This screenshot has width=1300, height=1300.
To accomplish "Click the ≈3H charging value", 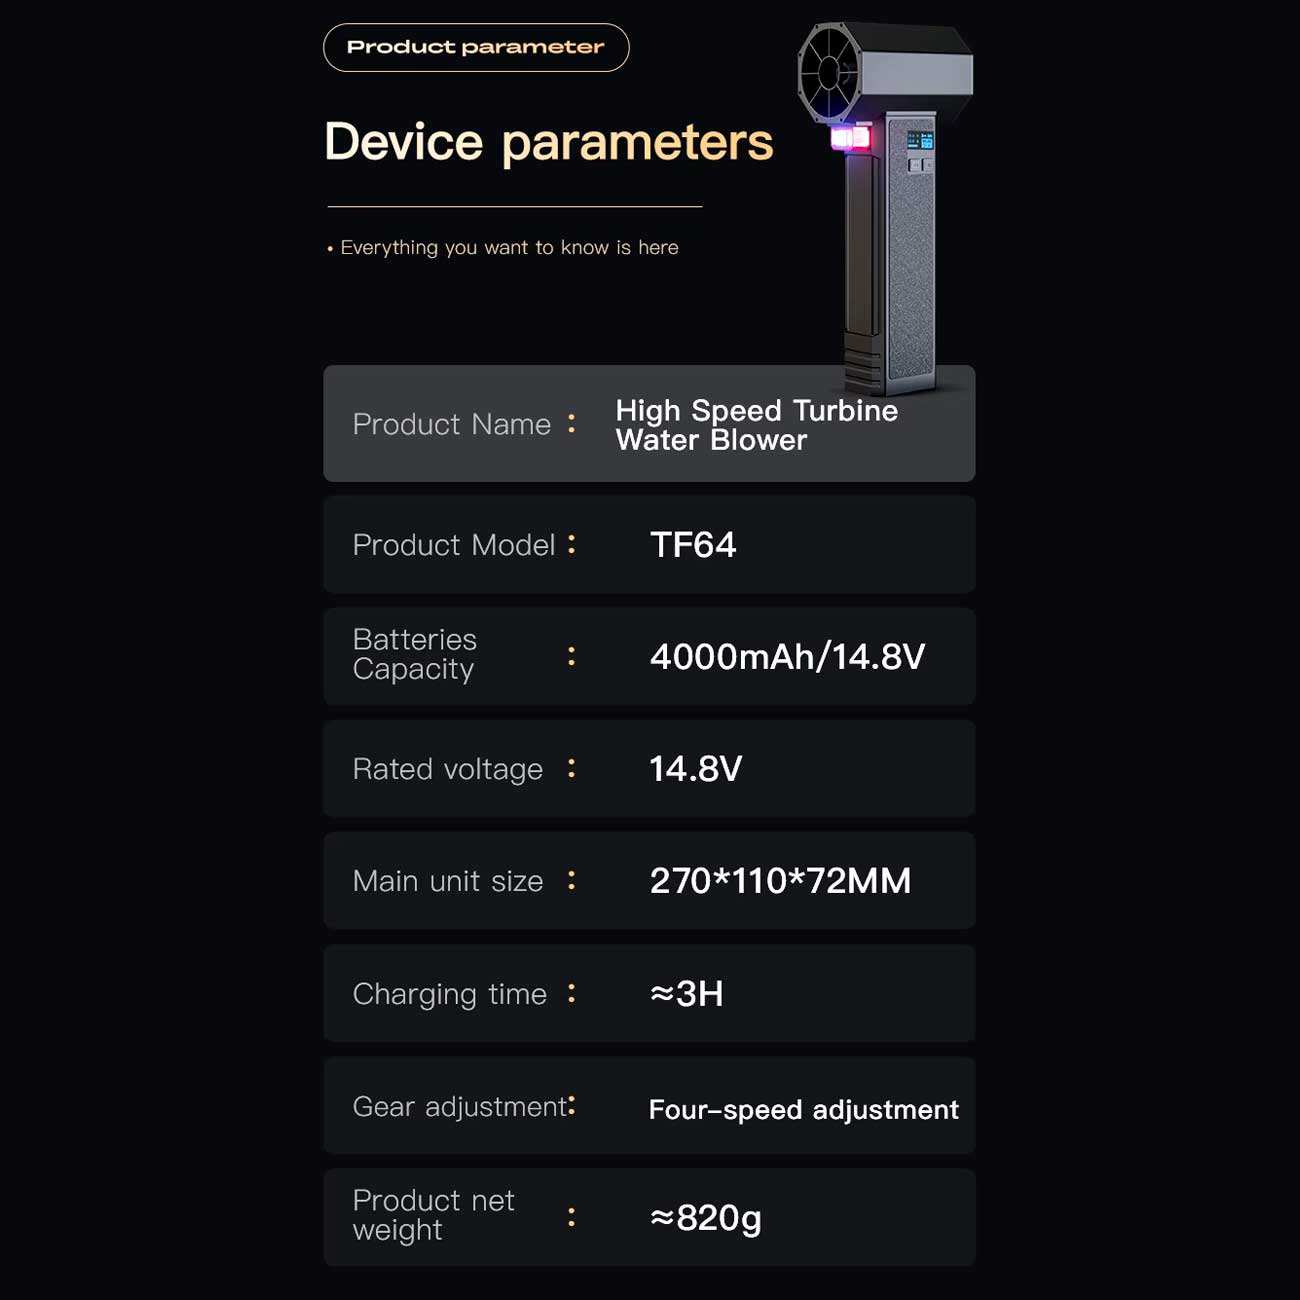I will coord(686,994).
